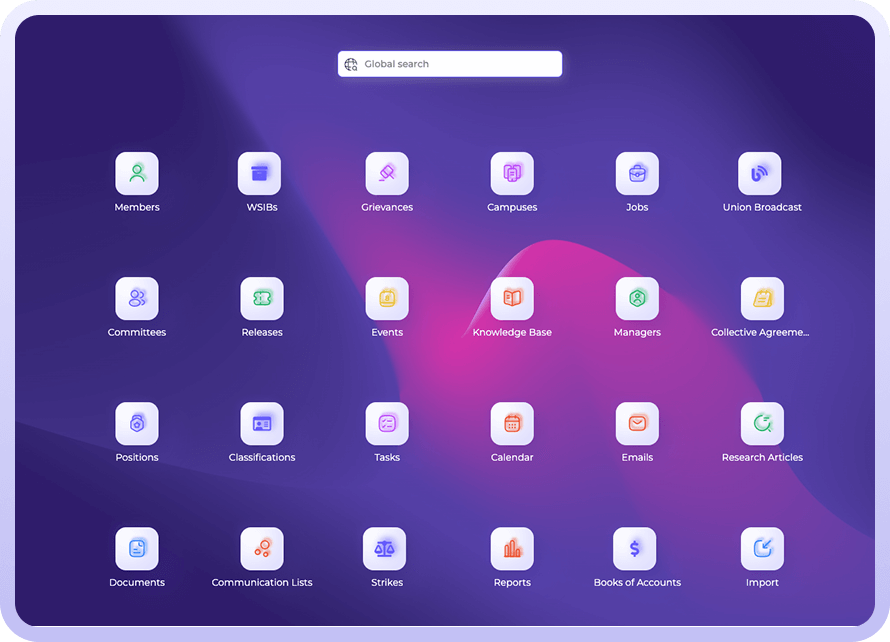Open the Emails envelope icon
The width and height of the screenshot is (890, 642).
click(x=637, y=424)
